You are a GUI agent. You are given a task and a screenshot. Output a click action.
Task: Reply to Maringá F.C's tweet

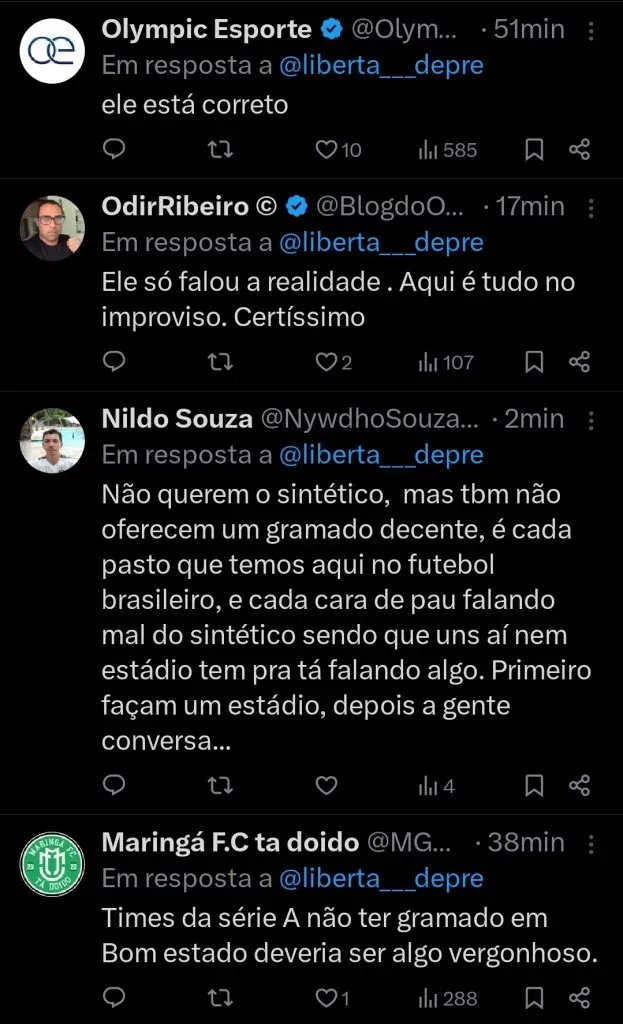[115, 998]
